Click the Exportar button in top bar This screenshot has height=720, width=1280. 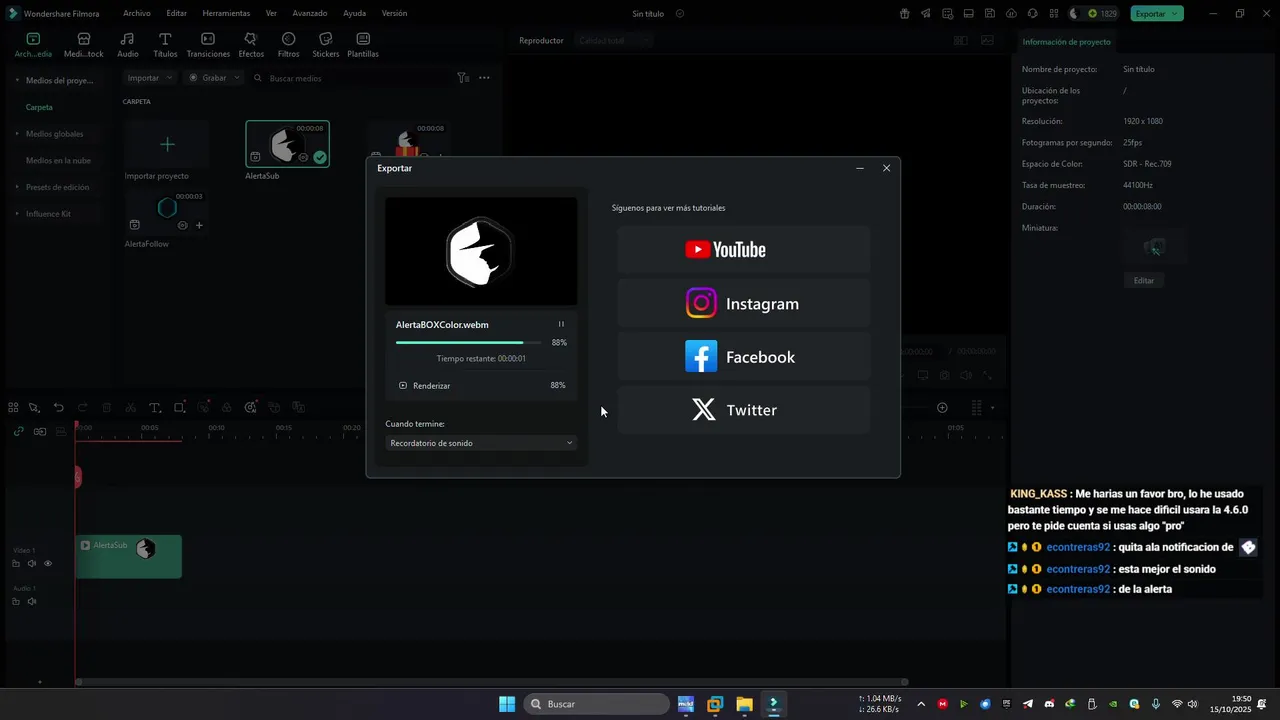pos(1157,13)
